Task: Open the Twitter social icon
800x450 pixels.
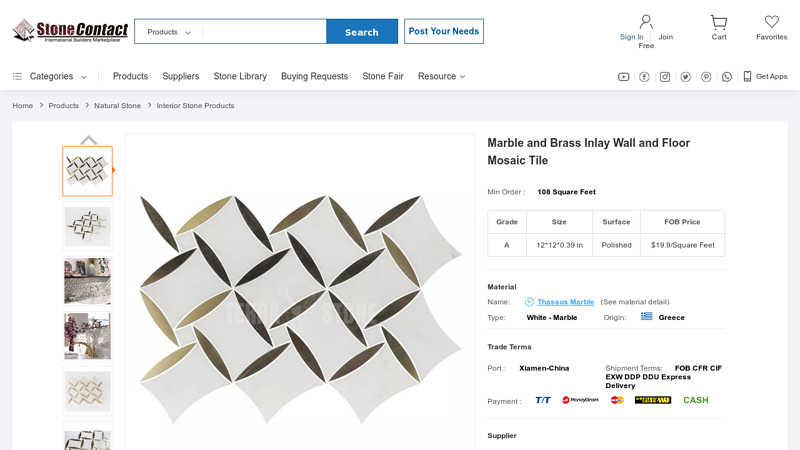Action: [x=685, y=77]
